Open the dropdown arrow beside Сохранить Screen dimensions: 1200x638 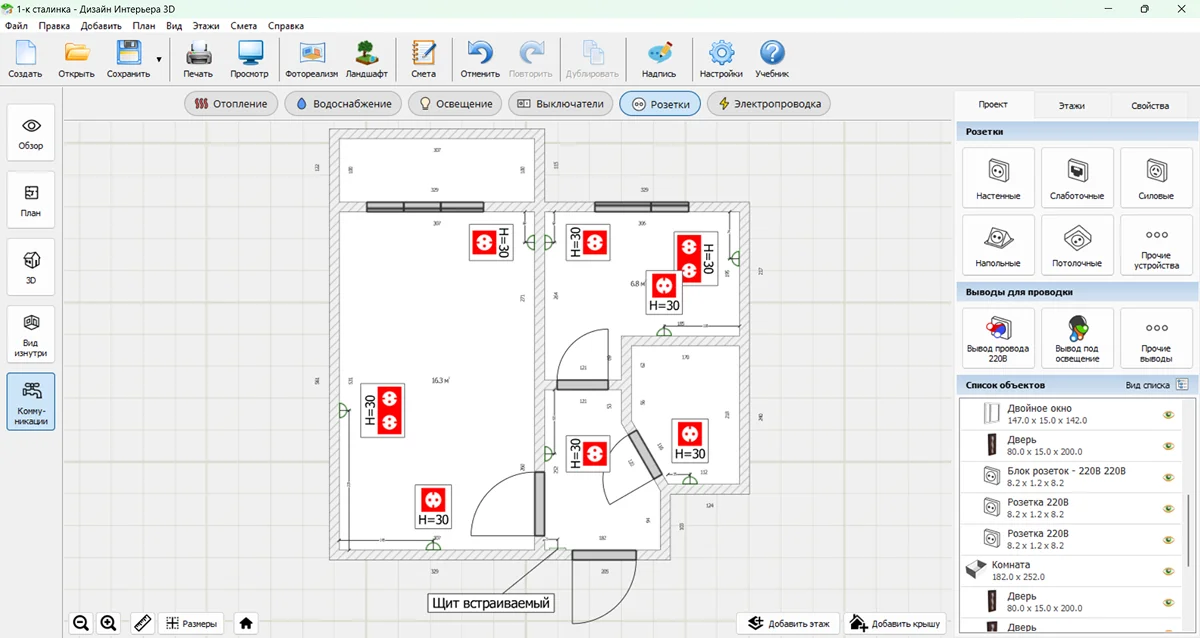pyautogui.click(x=158, y=59)
